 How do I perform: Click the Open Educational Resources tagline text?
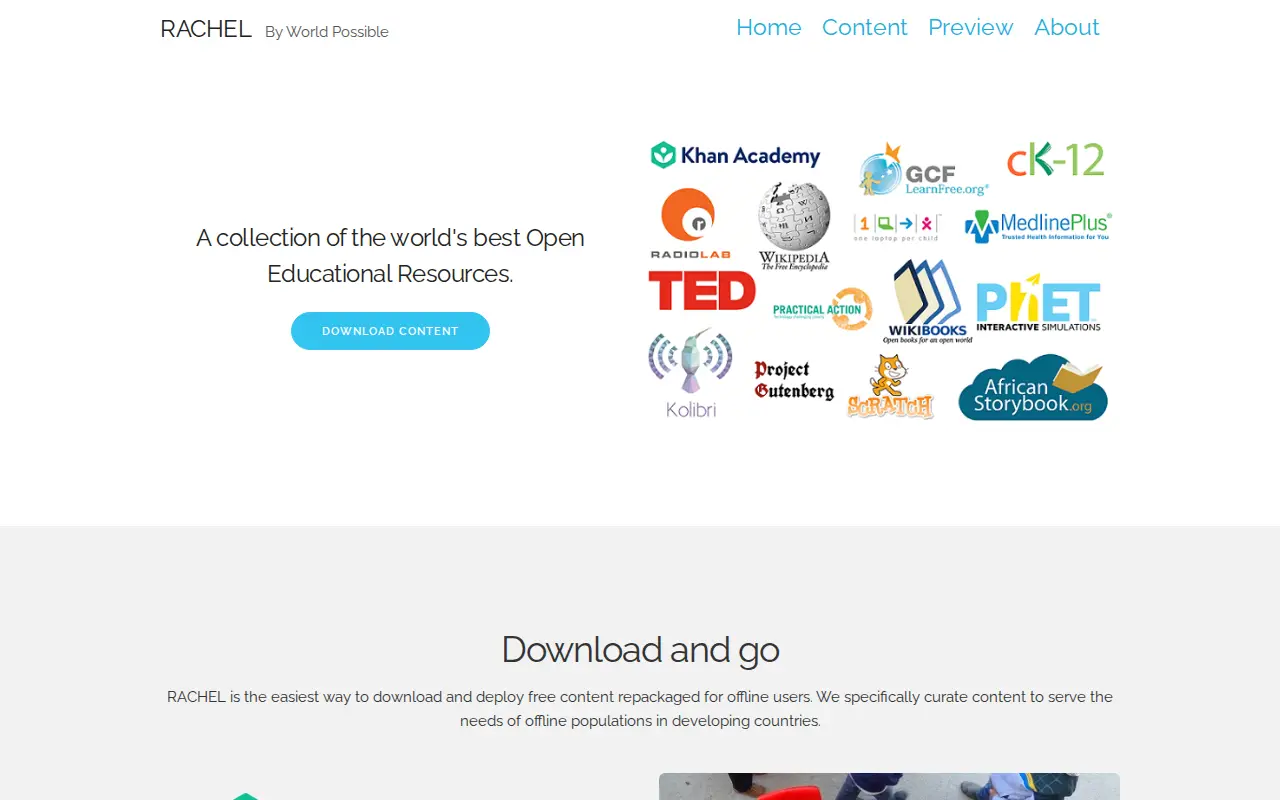pos(390,255)
